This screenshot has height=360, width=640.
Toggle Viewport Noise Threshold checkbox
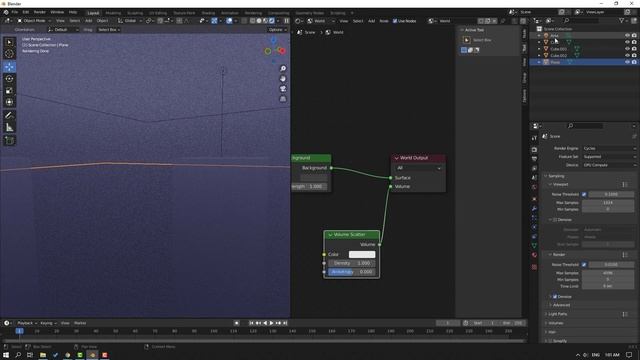tap(584, 194)
